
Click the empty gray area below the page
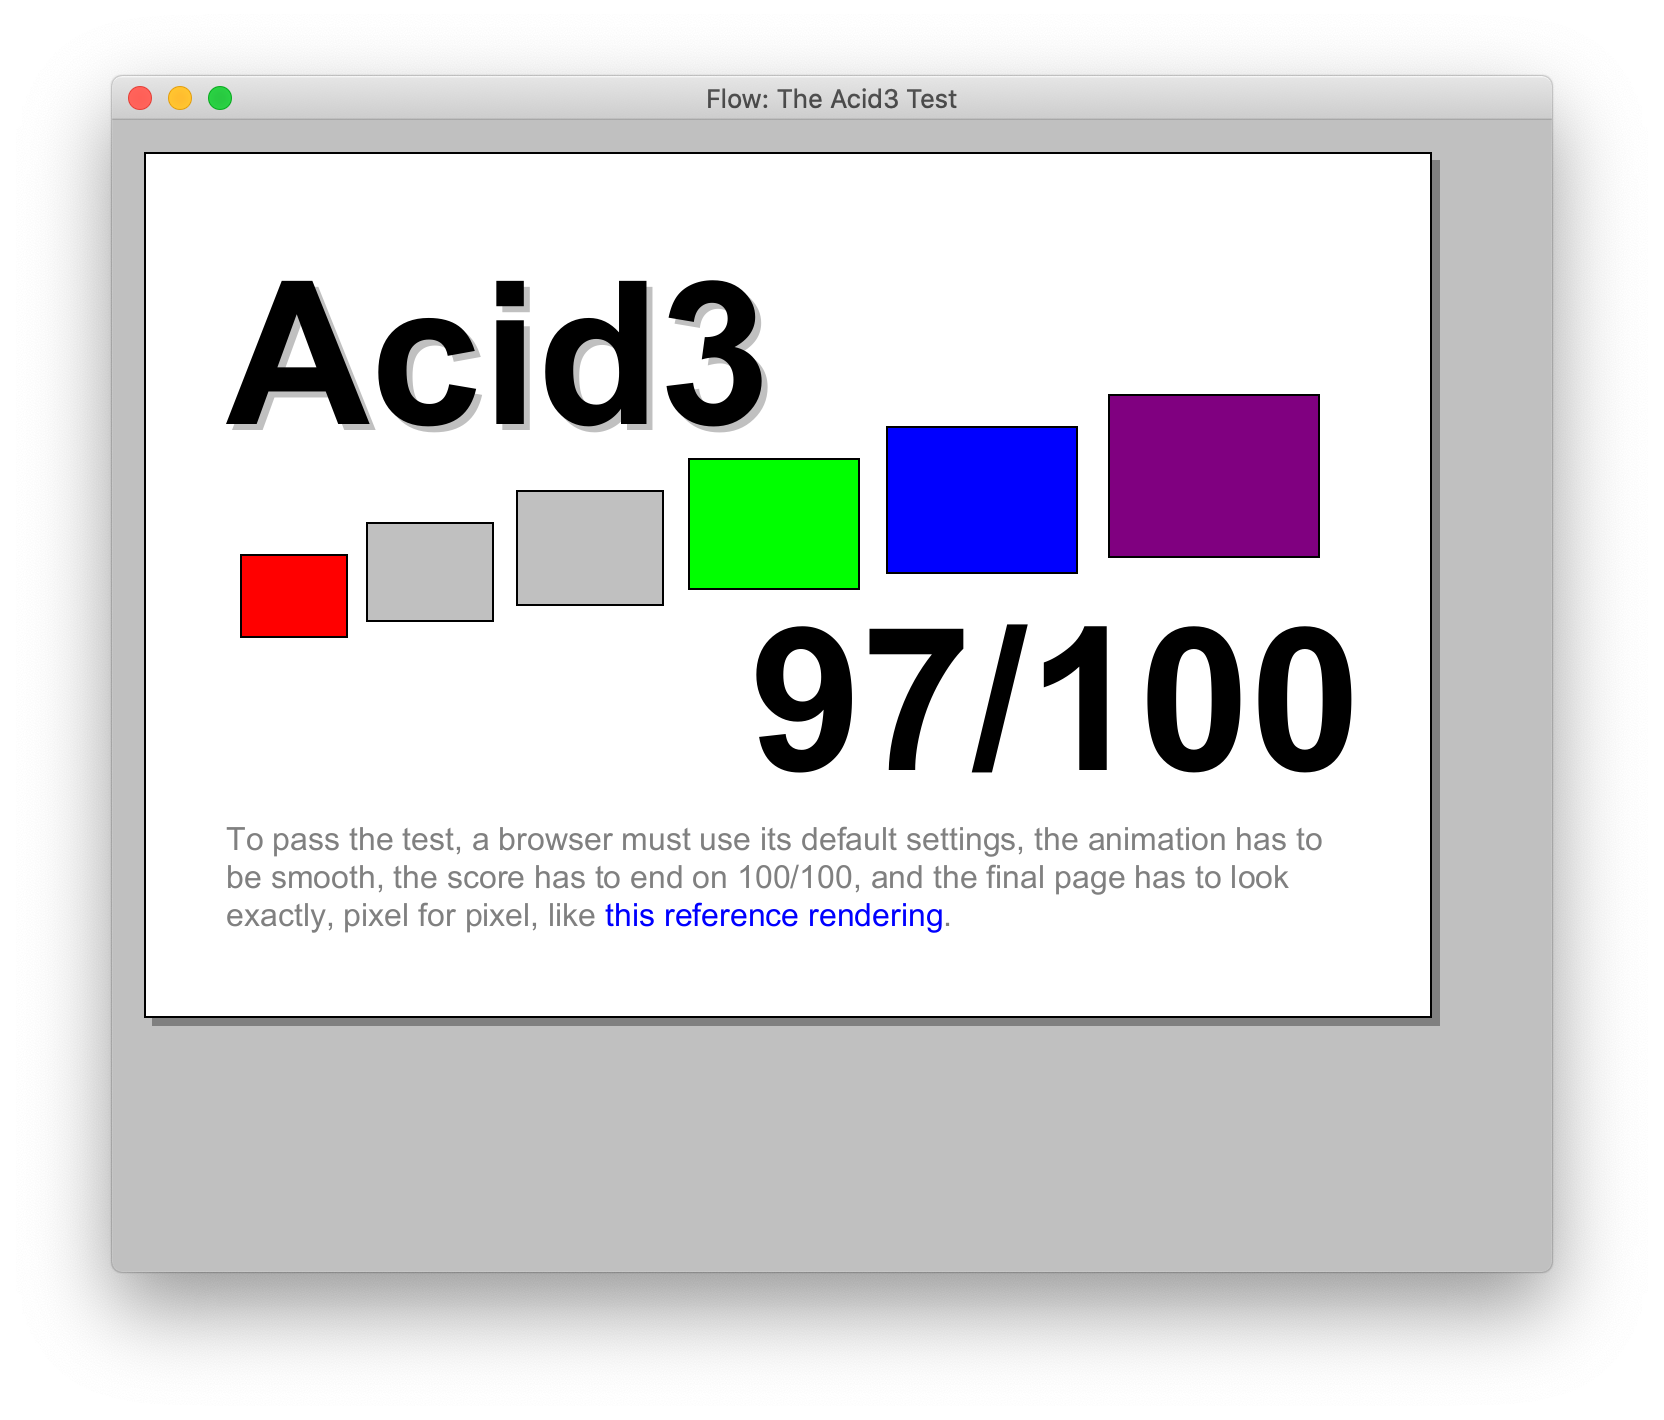(x=830, y=1150)
